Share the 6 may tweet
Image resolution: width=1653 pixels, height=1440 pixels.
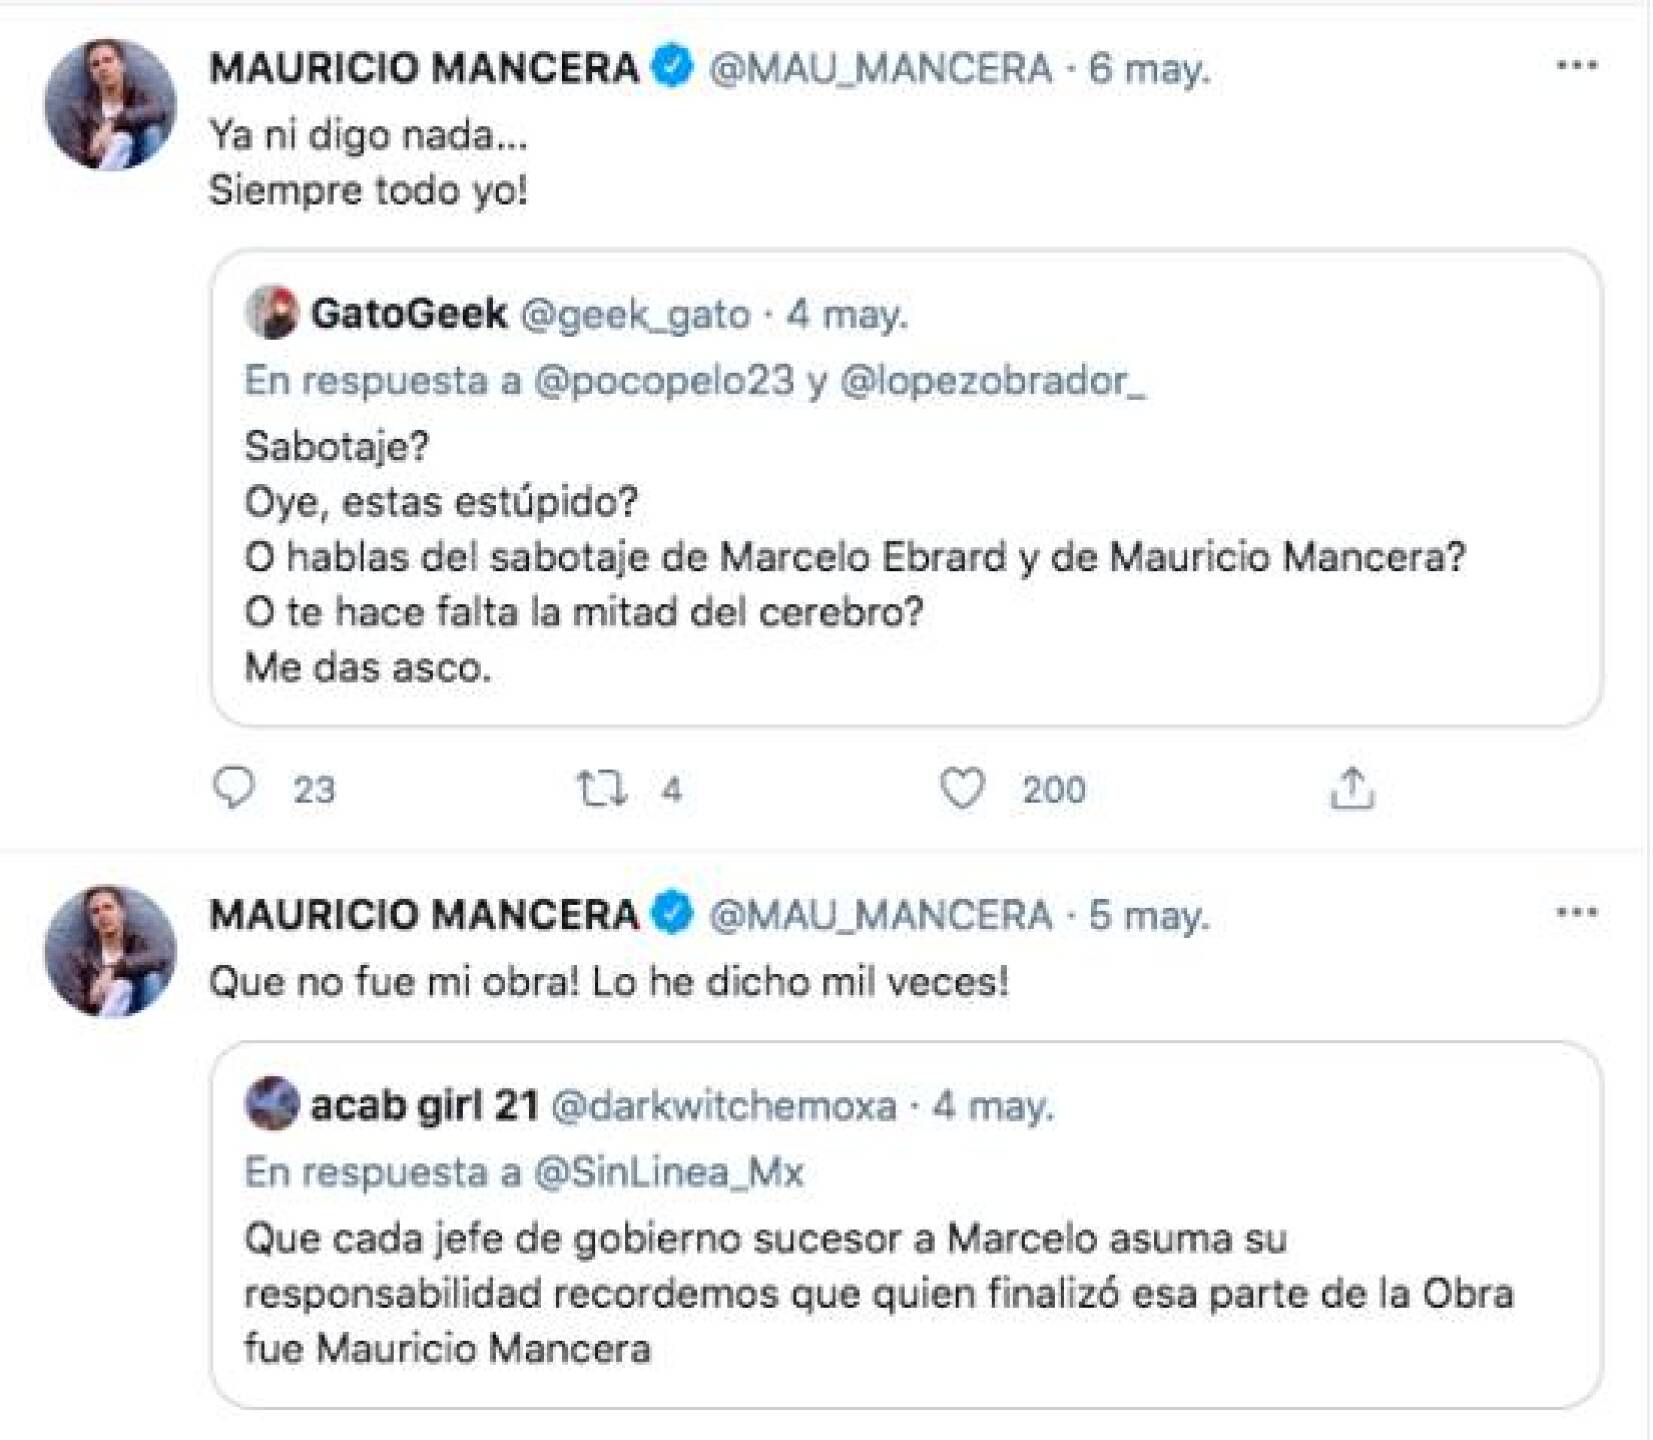(x=1352, y=788)
